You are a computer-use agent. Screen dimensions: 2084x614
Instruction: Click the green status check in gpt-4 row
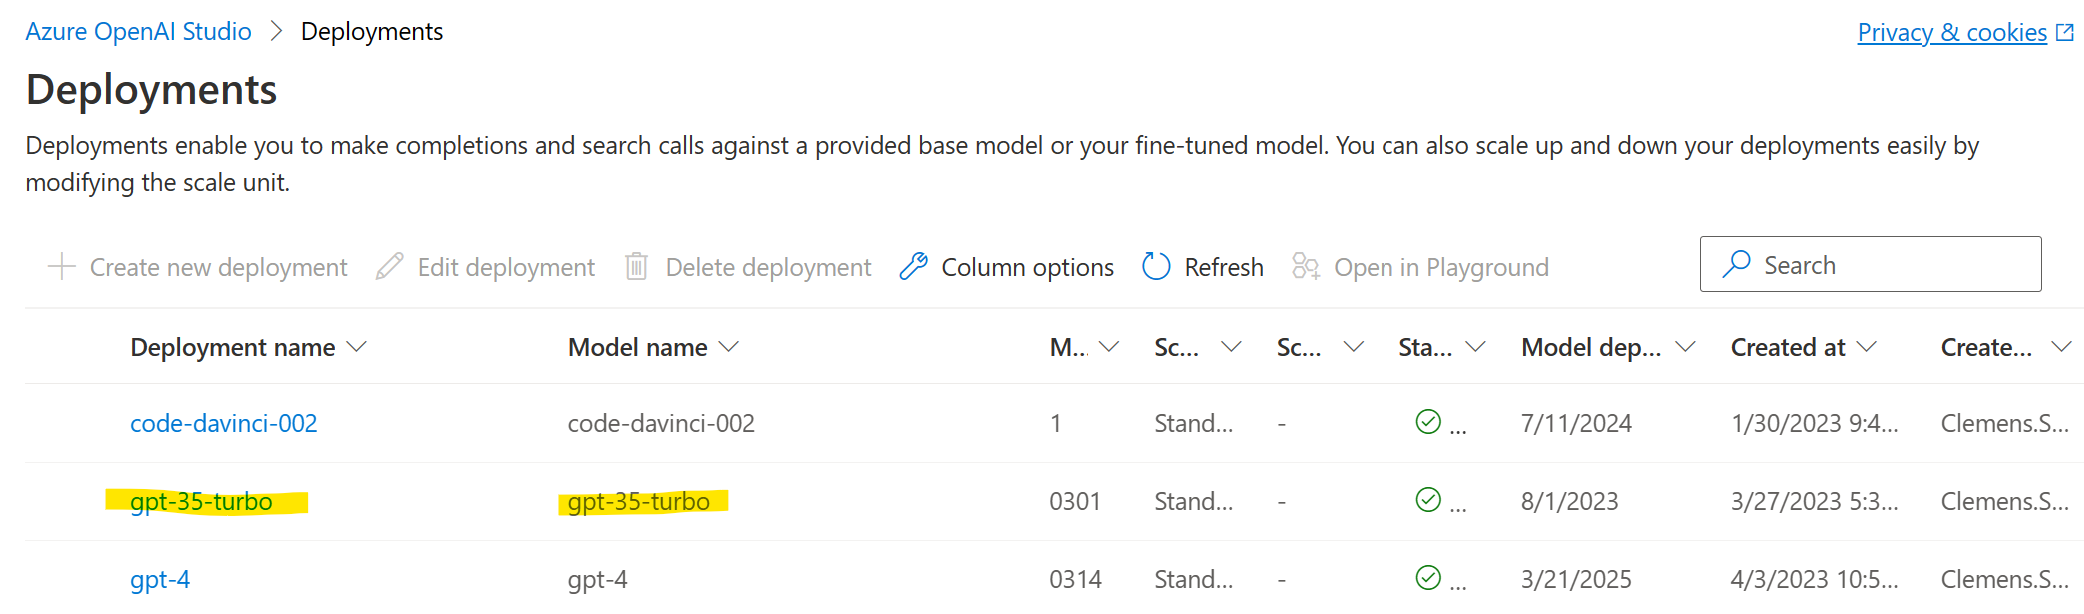coord(1428,578)
